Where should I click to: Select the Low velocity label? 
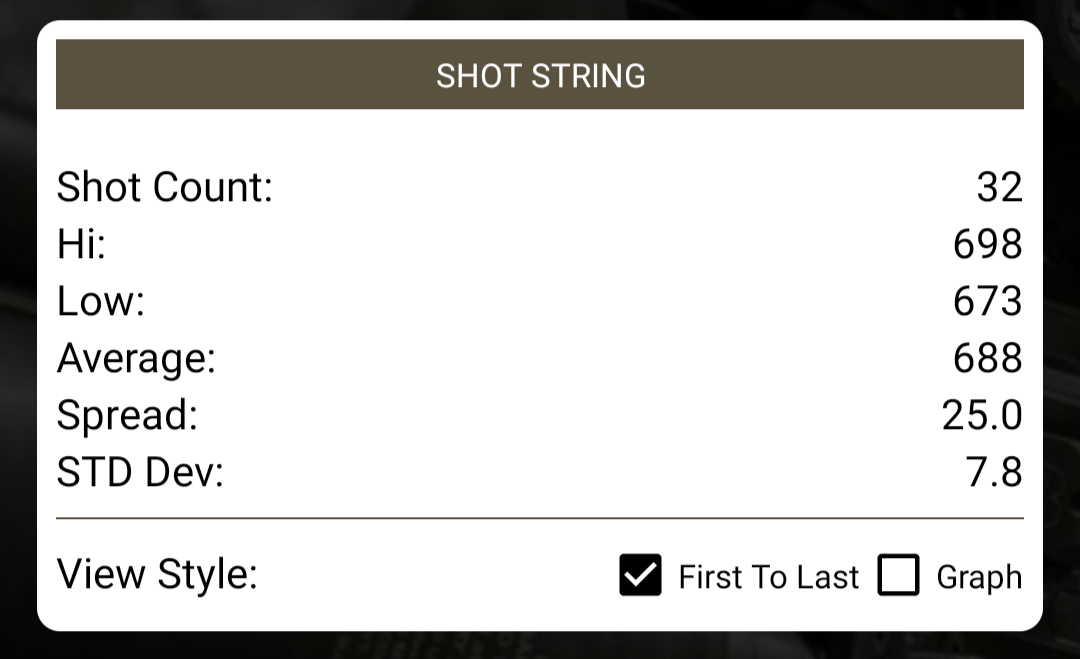pos(101,301)
